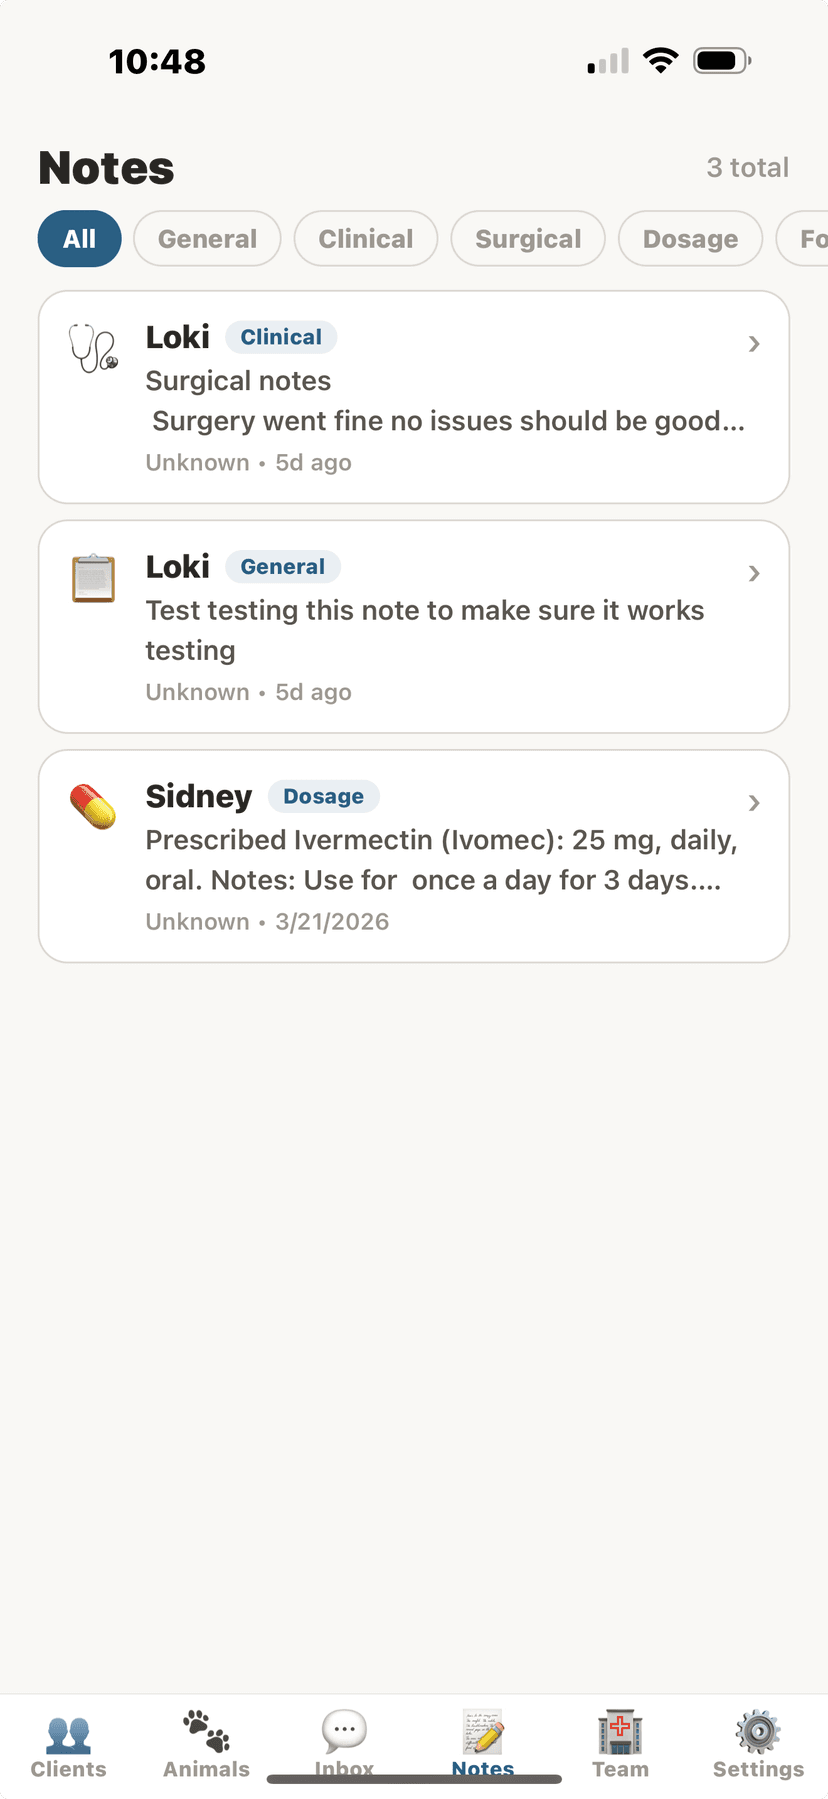The width and height of the screenshot is (828, 1799).
Task: Expand Sidney's Ivermectin note chevron
Action: pos(754,803)
